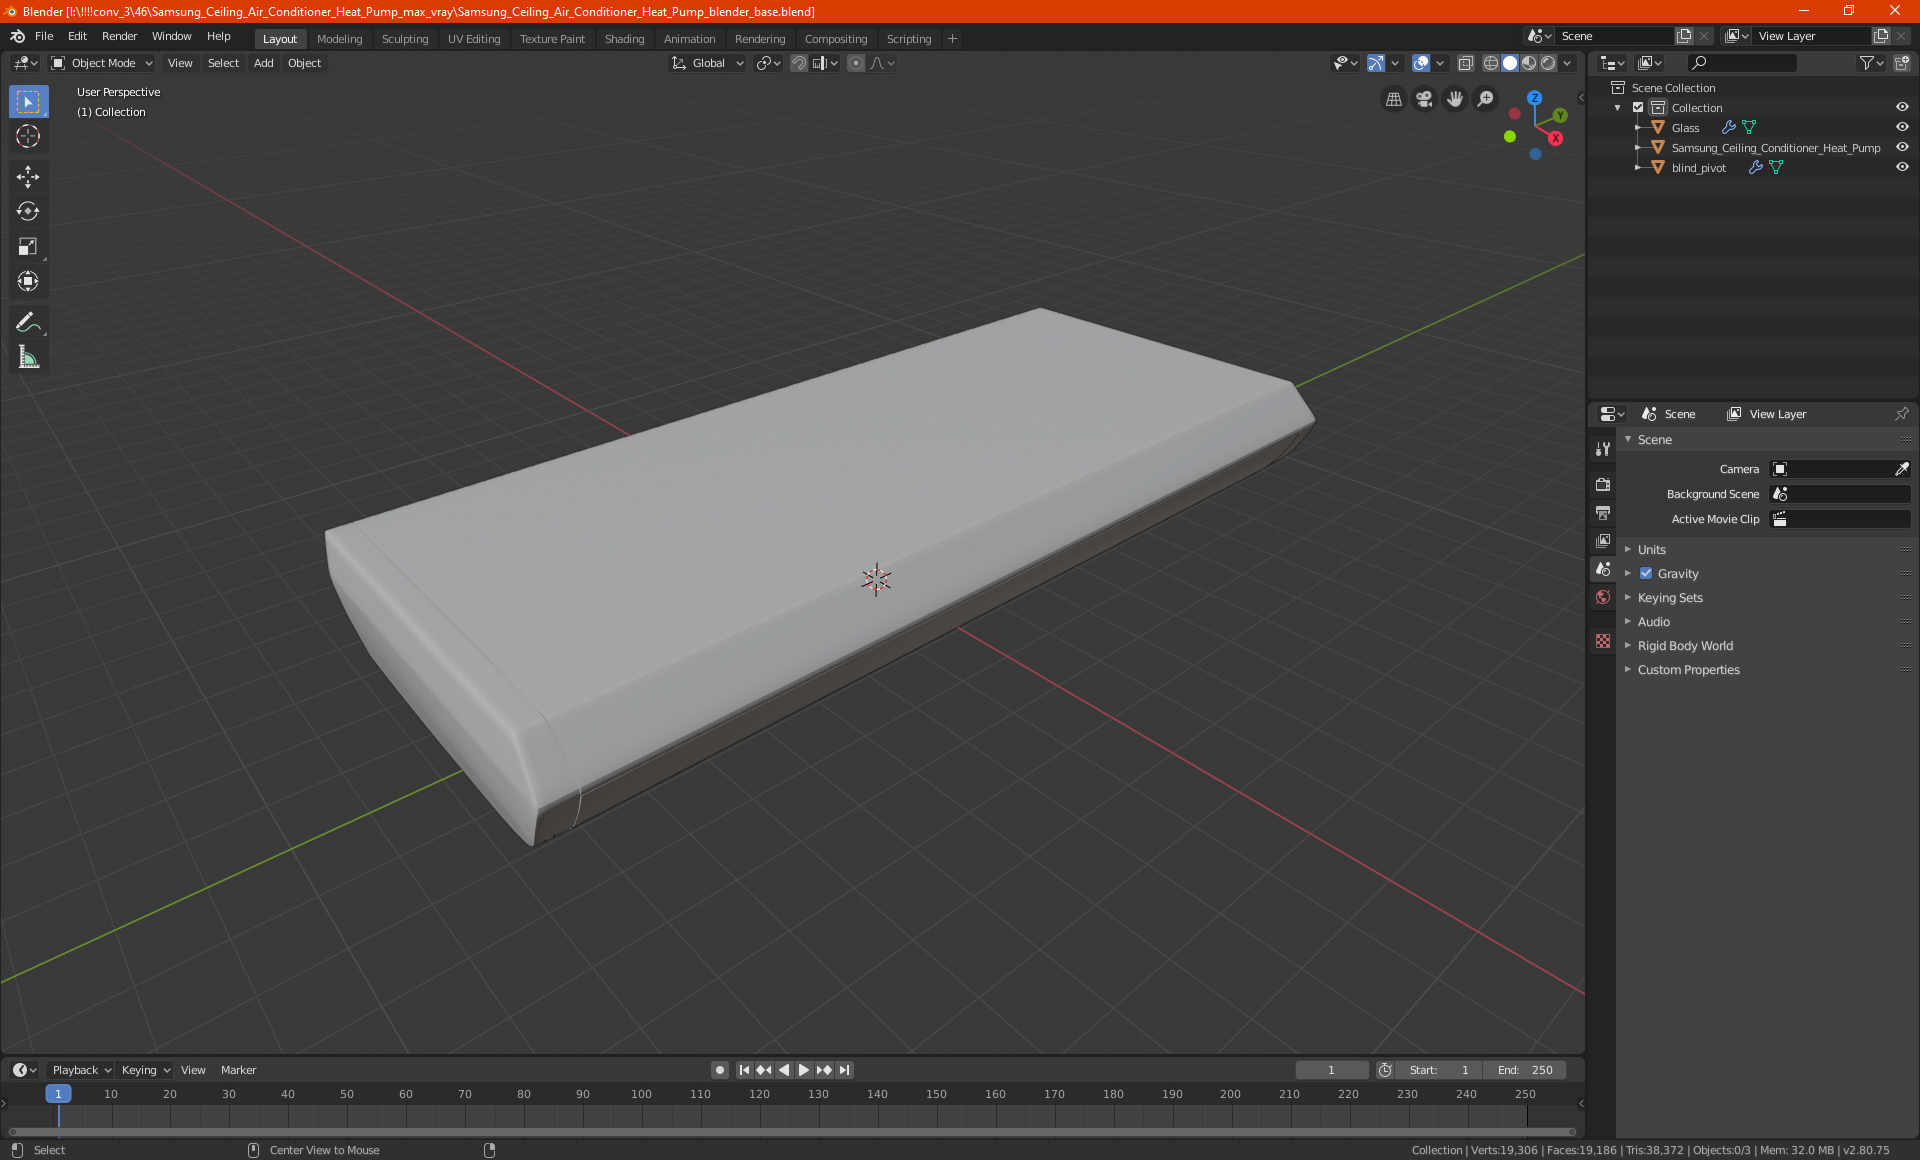
Task: Uncheck the Collection exclude checkbox
Action: click(1638, 108)
